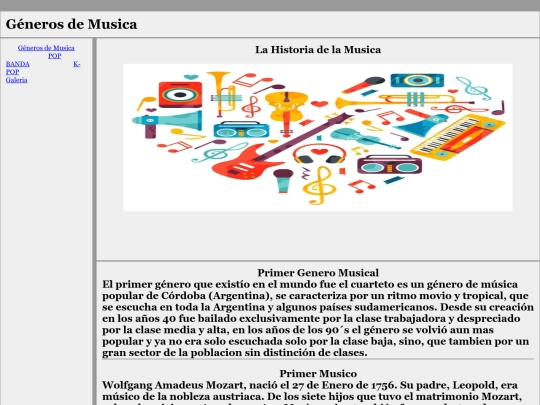540x405 pixels.
Task: Open the POP link in the sidebar
Action: 54,56
